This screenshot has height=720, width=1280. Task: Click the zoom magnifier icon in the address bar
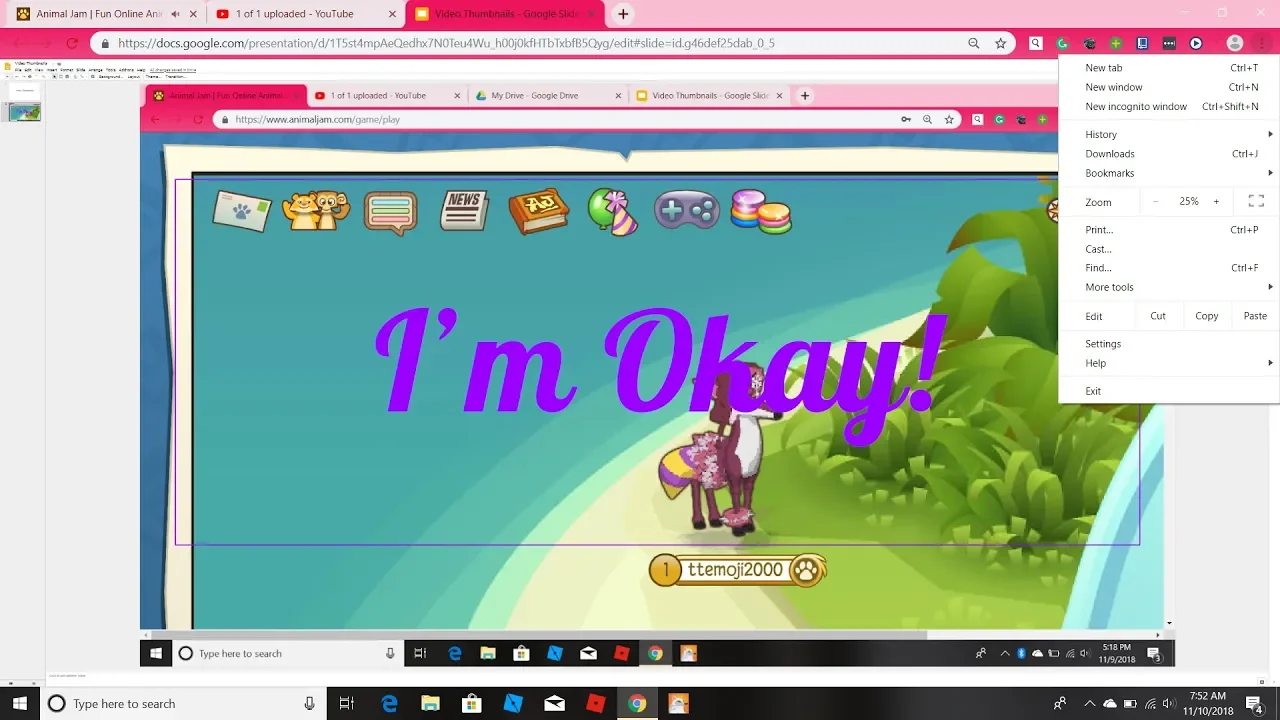tap(973, 43)
